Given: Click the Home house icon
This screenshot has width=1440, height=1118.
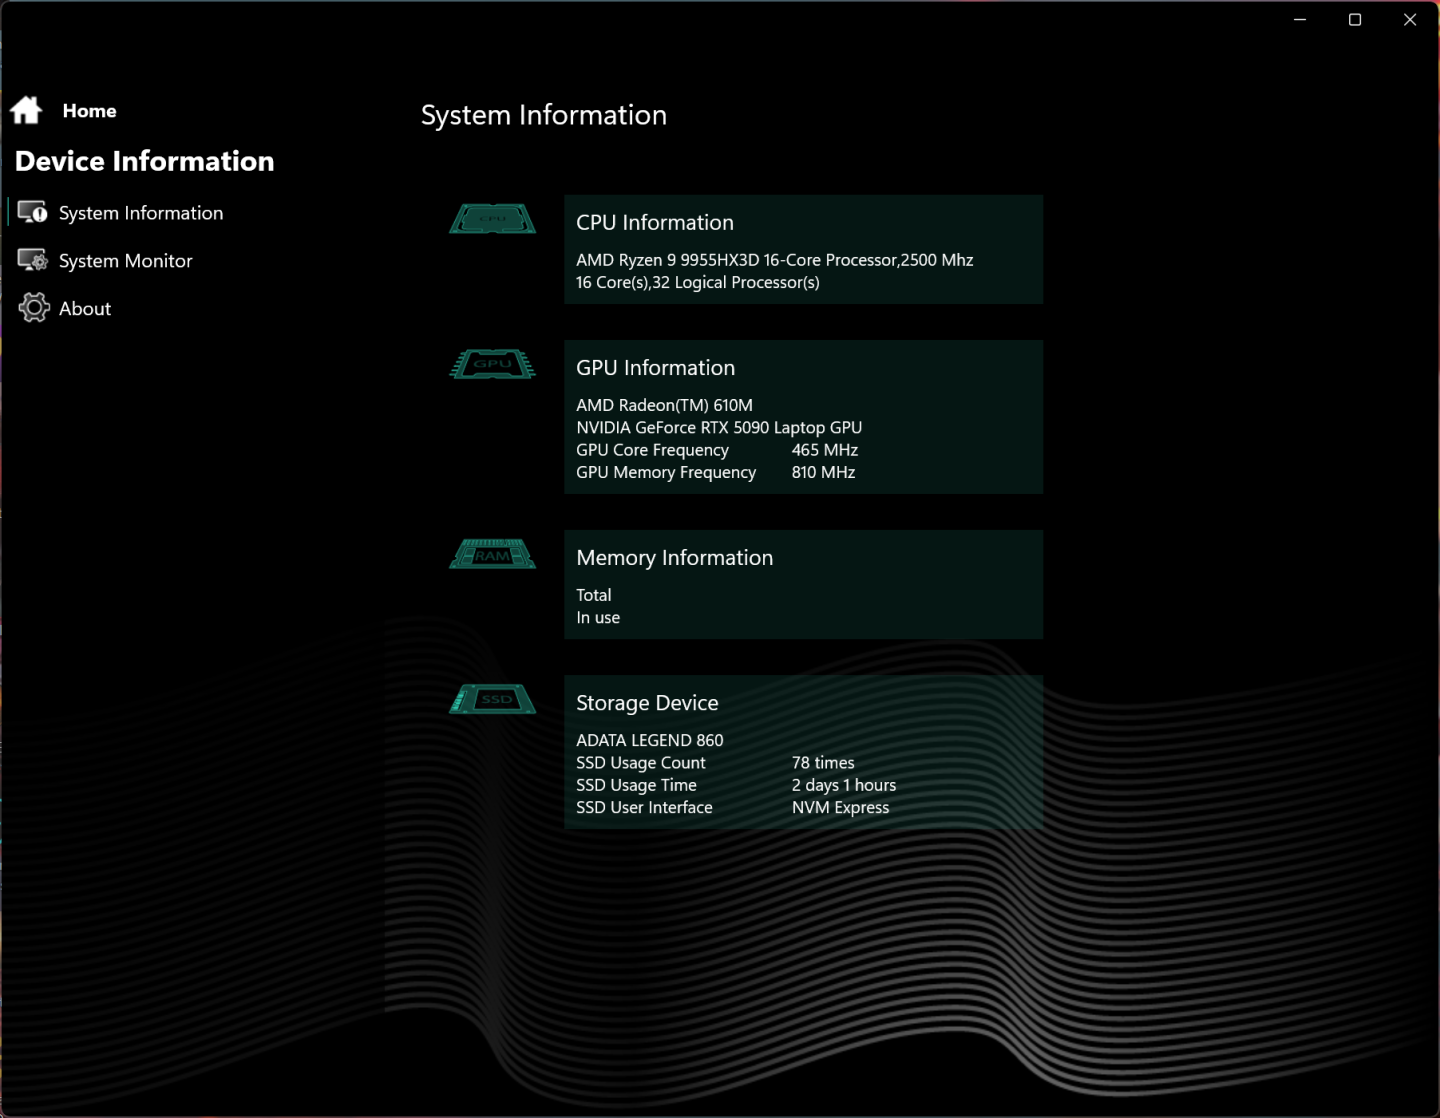Looking at the screenshot, I should click(x=26, y=110).
